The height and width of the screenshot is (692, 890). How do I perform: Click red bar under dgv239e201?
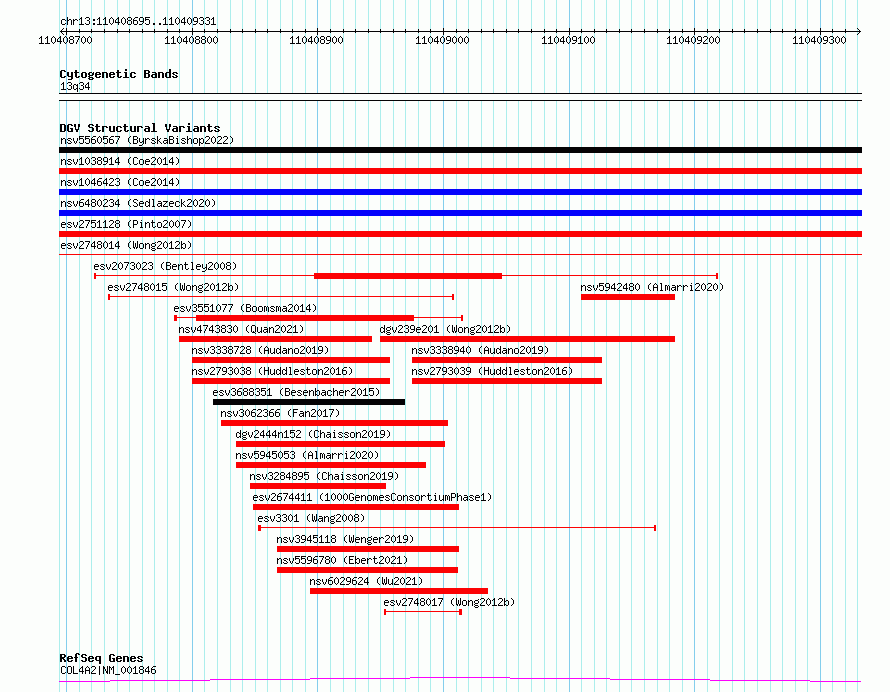click(x=528, y=339)
